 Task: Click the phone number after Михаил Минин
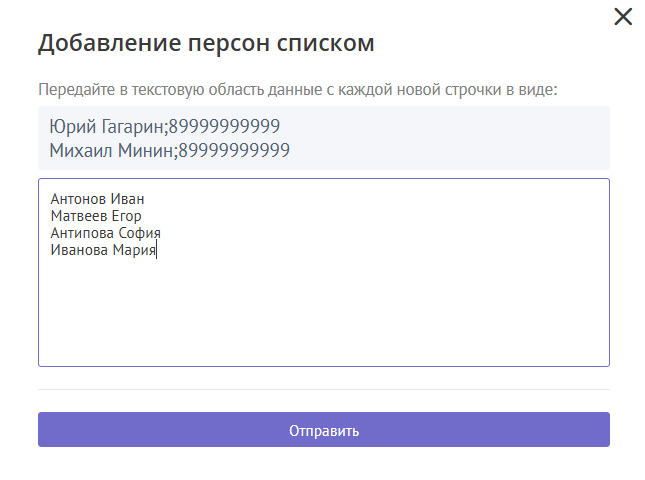[x=234, y=150]
